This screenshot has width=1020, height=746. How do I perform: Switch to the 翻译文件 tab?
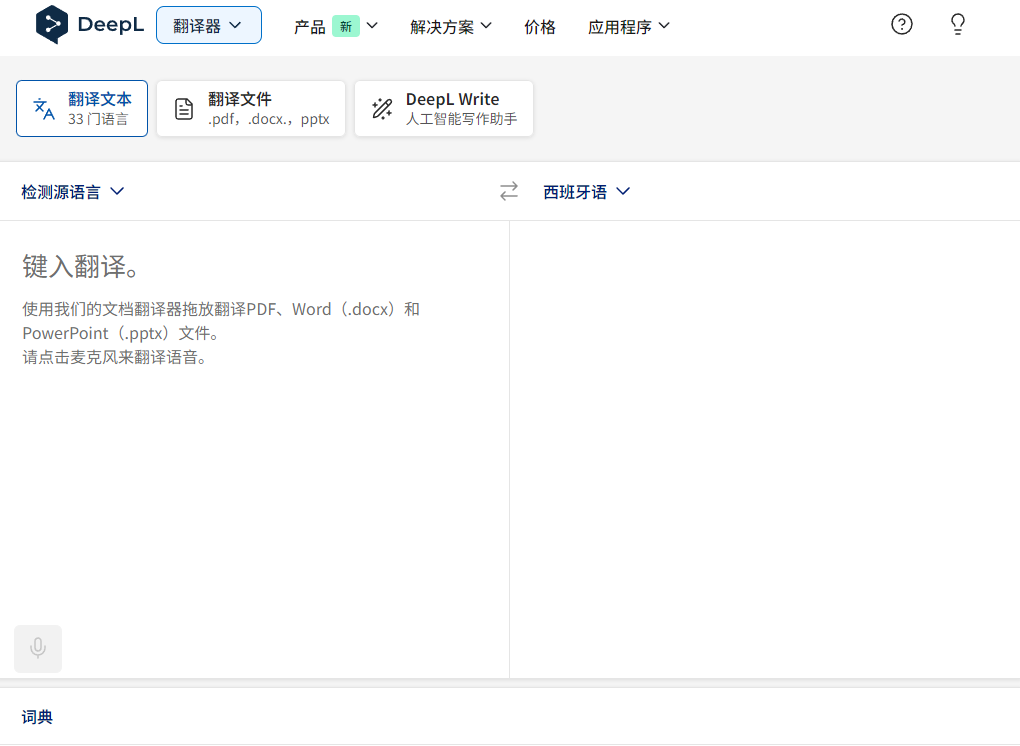click(x=251, y=109)
